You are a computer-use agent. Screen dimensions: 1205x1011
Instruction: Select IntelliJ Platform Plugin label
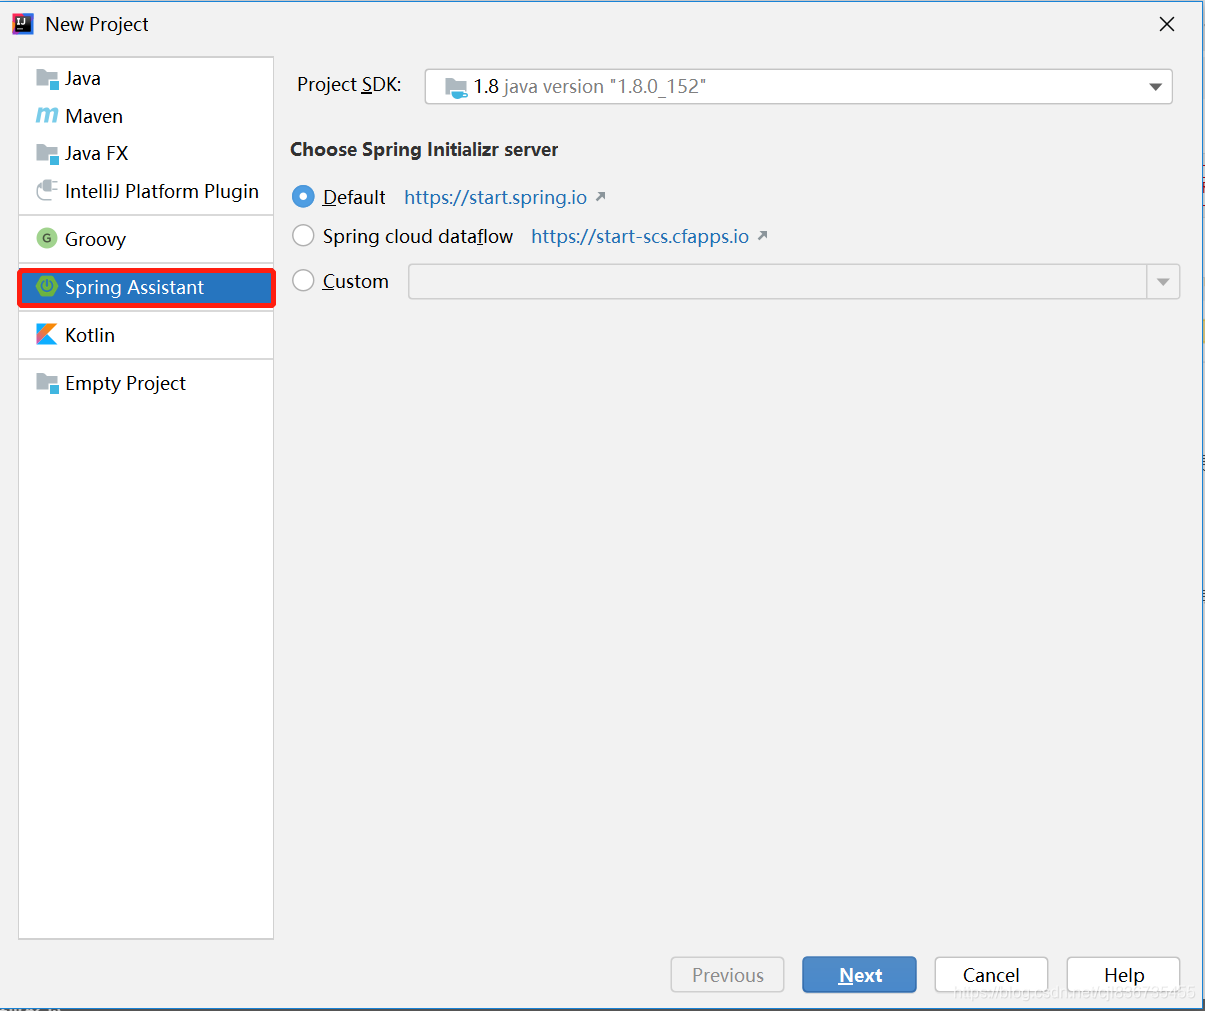[162, 191]
